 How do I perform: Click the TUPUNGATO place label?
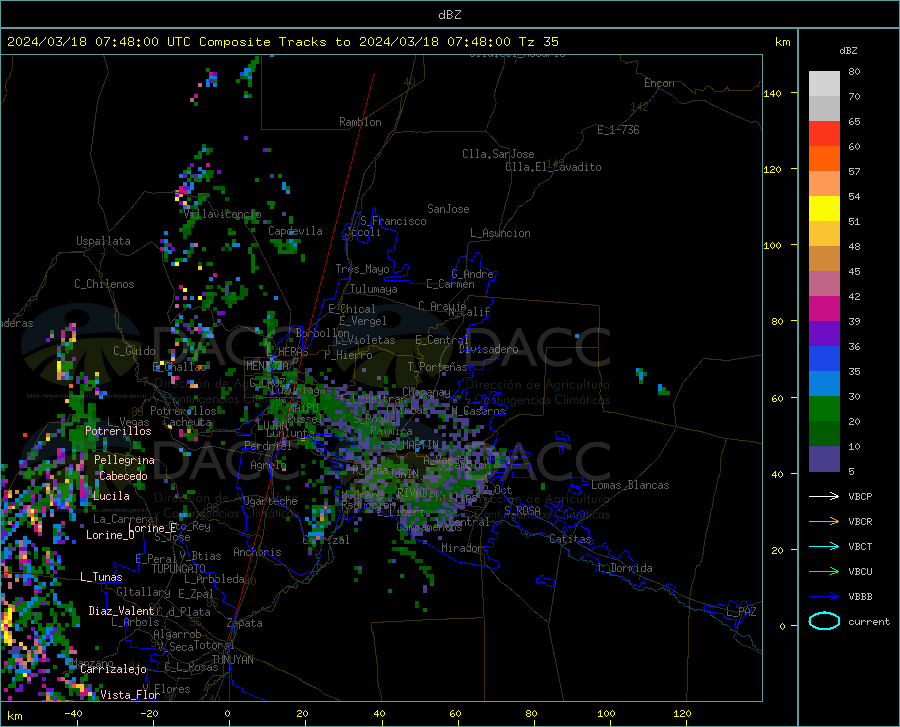click(x=179, y=569)
